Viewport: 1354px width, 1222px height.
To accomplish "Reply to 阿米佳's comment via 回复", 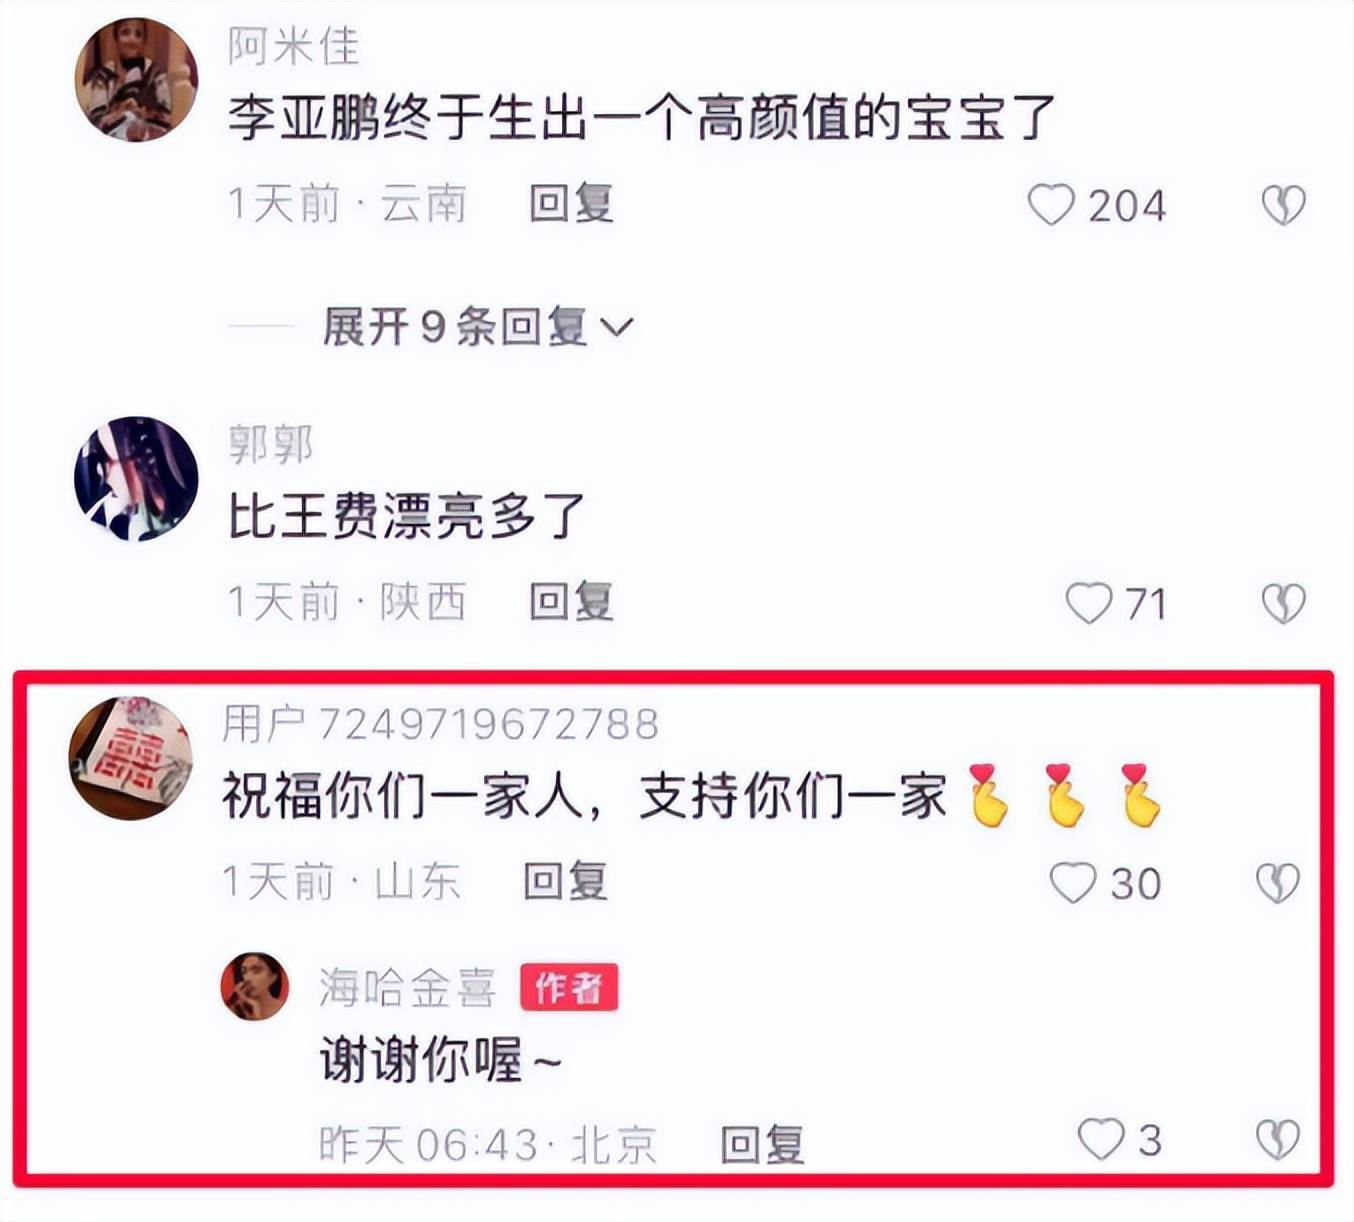I will pyautogui.click(x=571, y=204).
